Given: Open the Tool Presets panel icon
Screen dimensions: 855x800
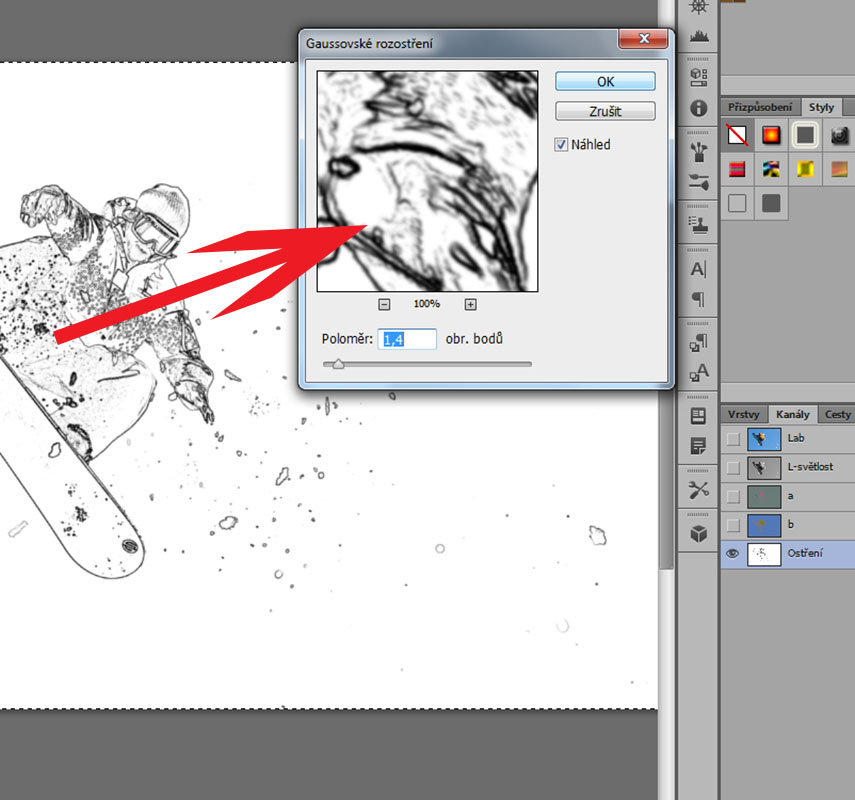Looking at the screenshot, I should 699,490.
